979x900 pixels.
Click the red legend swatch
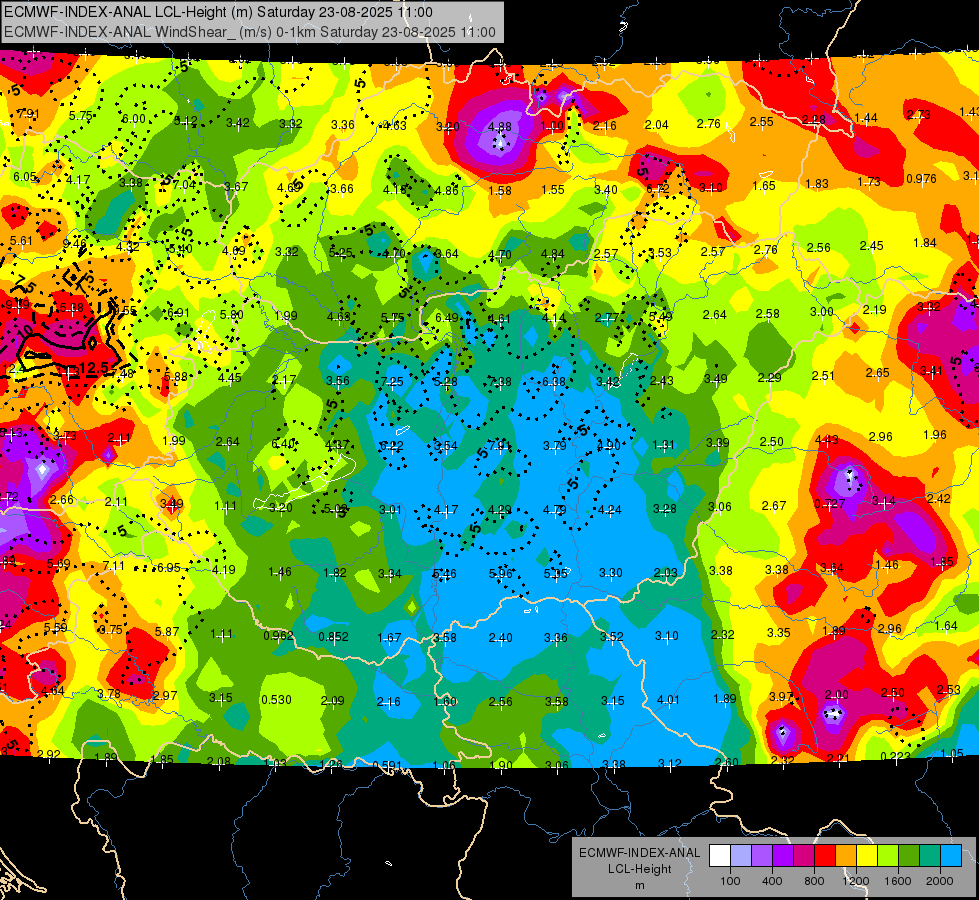[x=825, y=856]
